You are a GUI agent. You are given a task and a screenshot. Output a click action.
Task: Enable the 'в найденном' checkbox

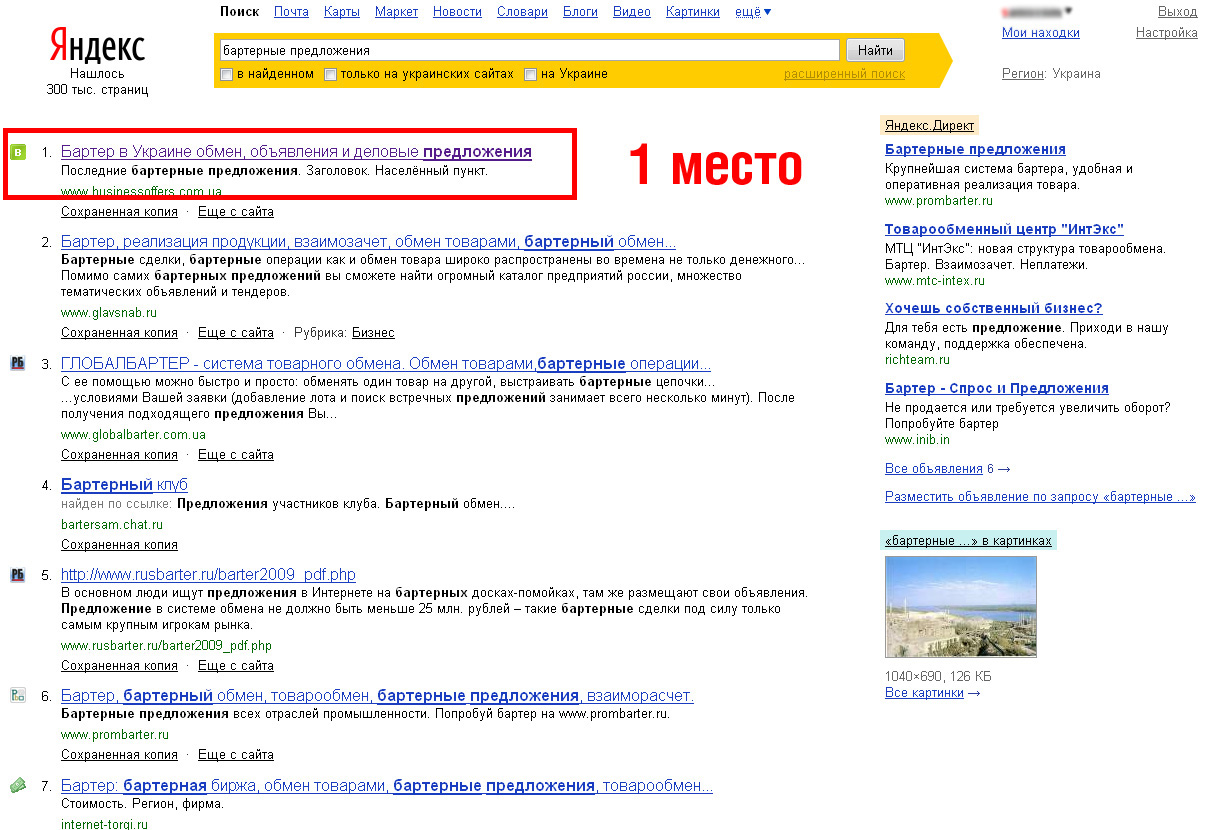(x=227, y=74)
